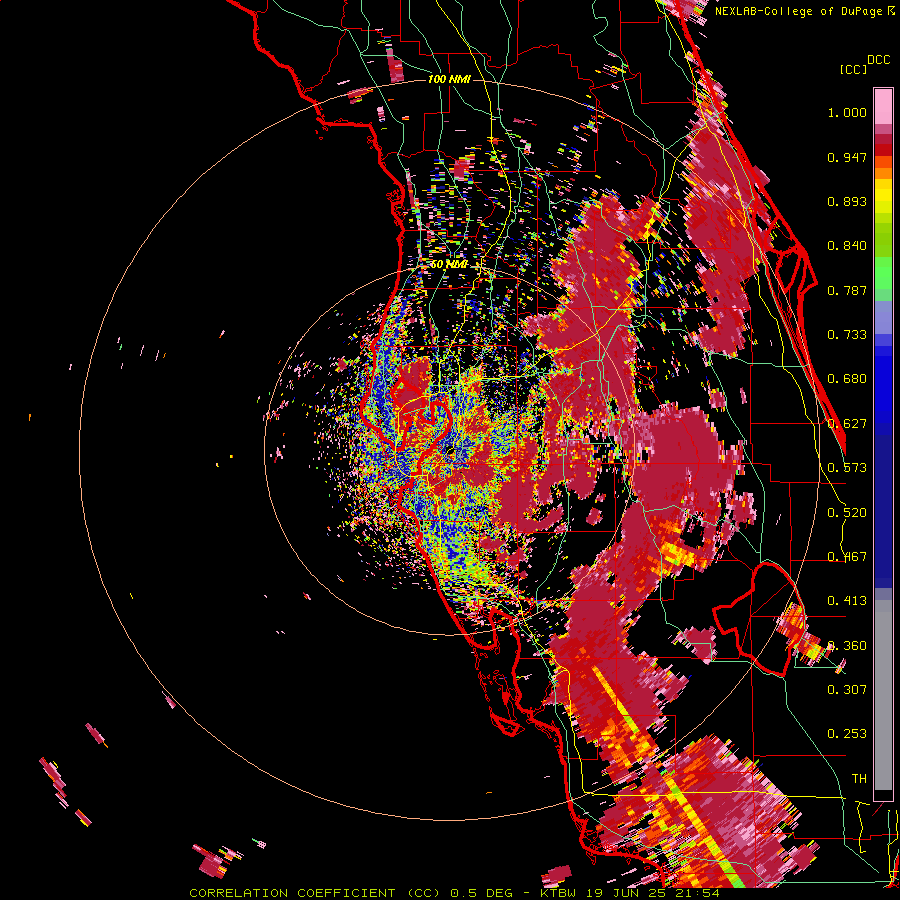The width and height of the screenshot is (900, 900).
Task: Click the light pink top color bar segment
Action: pos(883,106)
